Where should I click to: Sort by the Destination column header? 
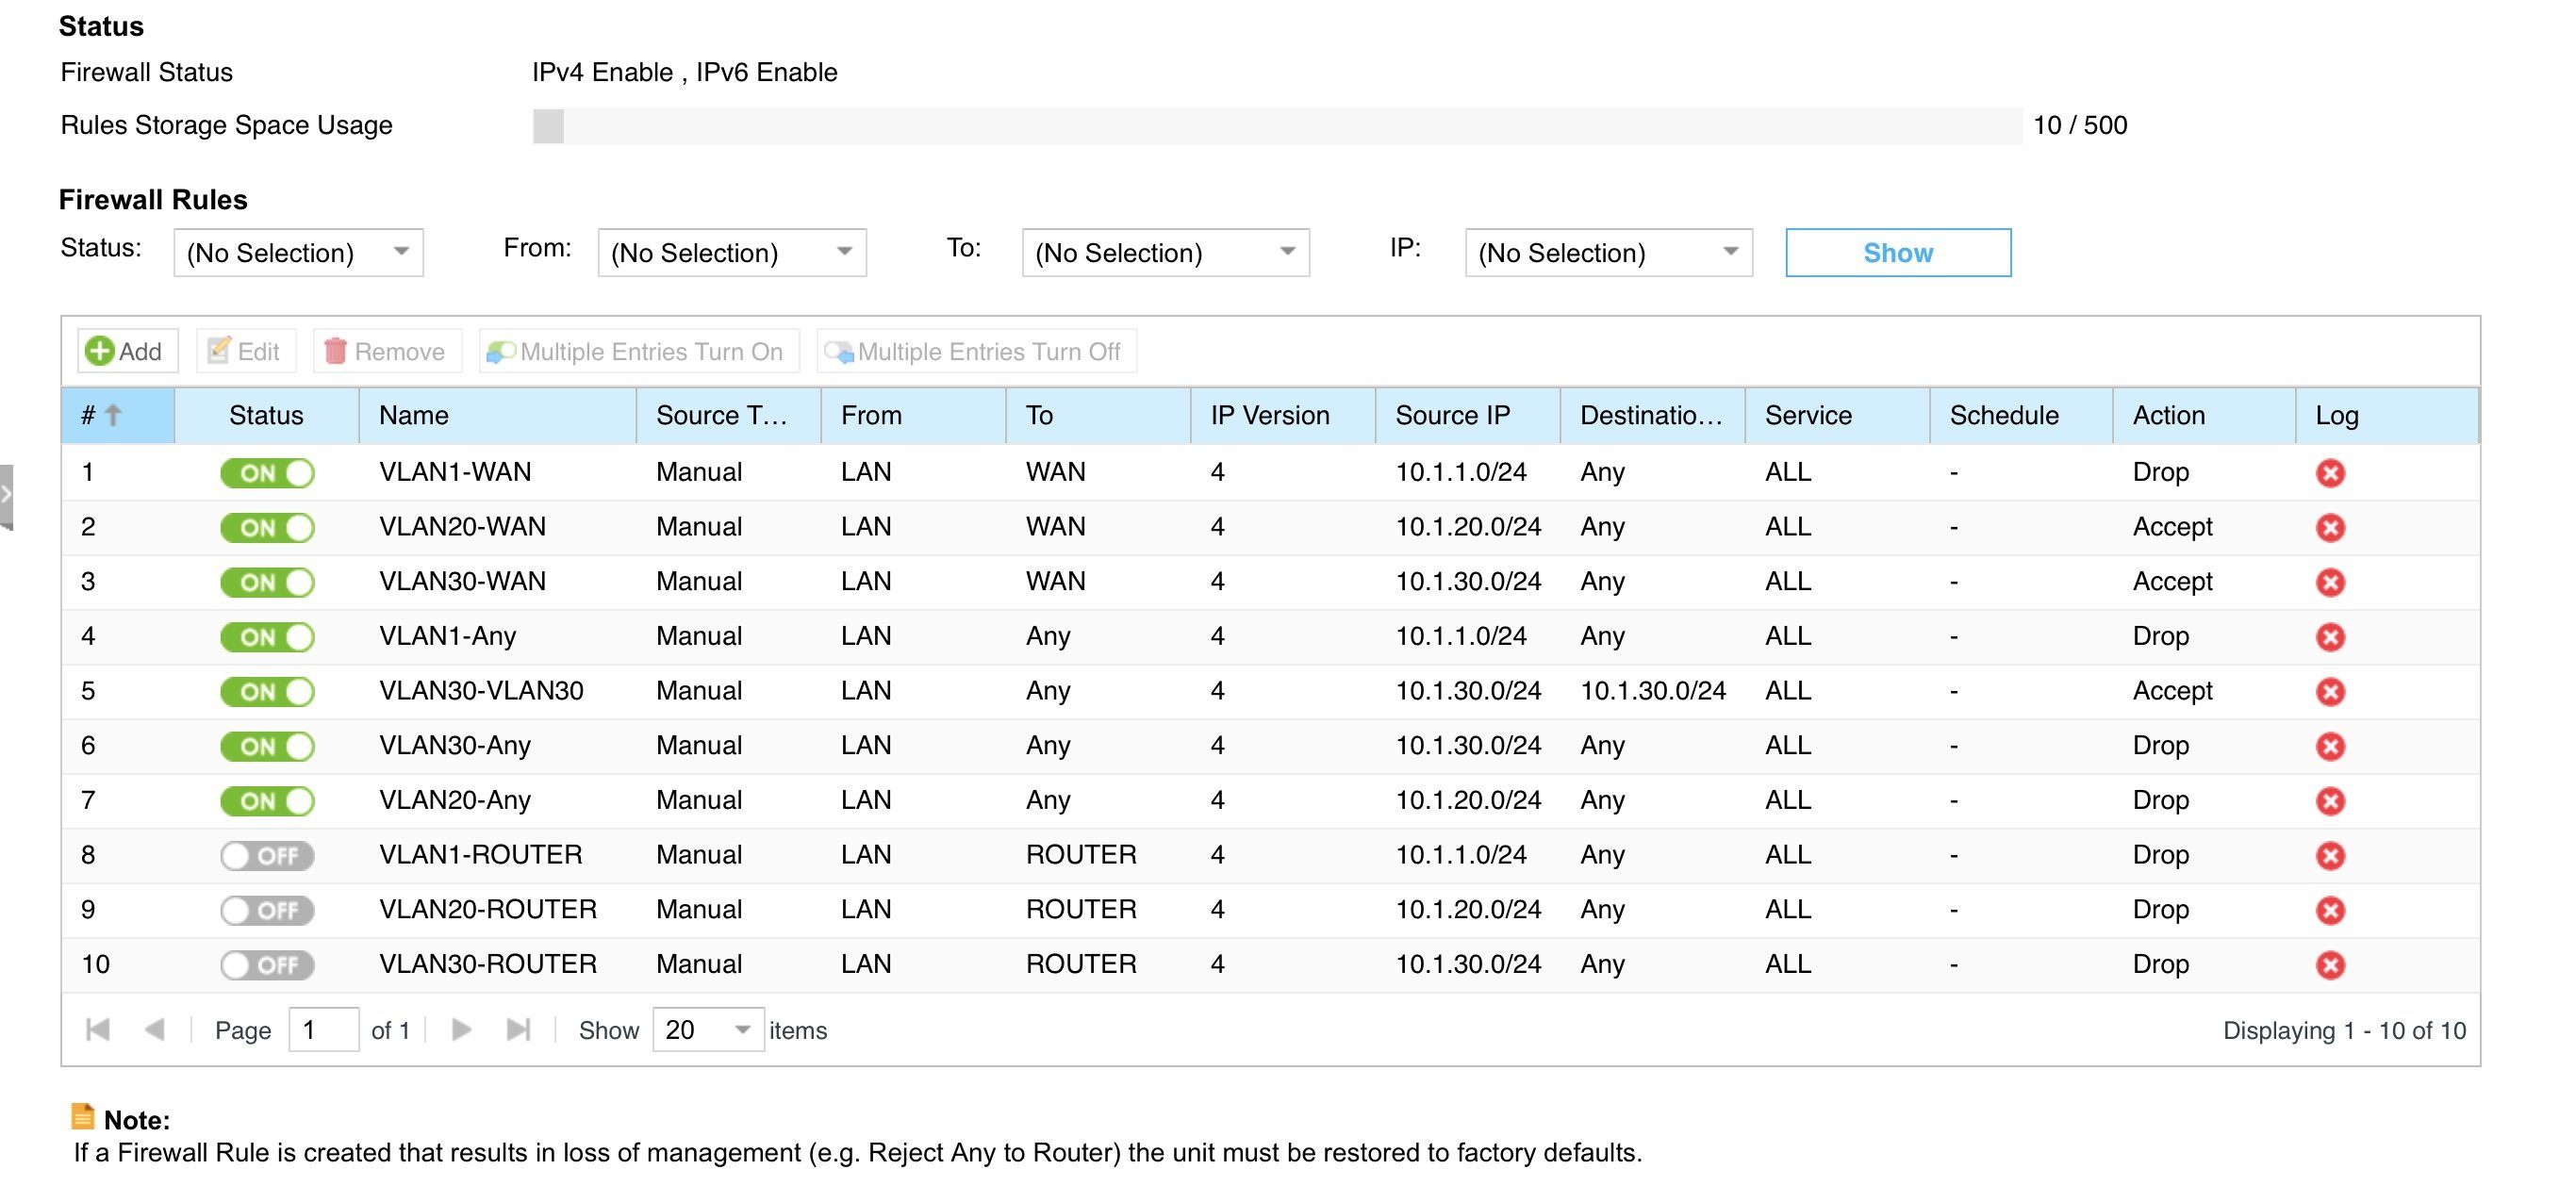[x=1652, y=416]
